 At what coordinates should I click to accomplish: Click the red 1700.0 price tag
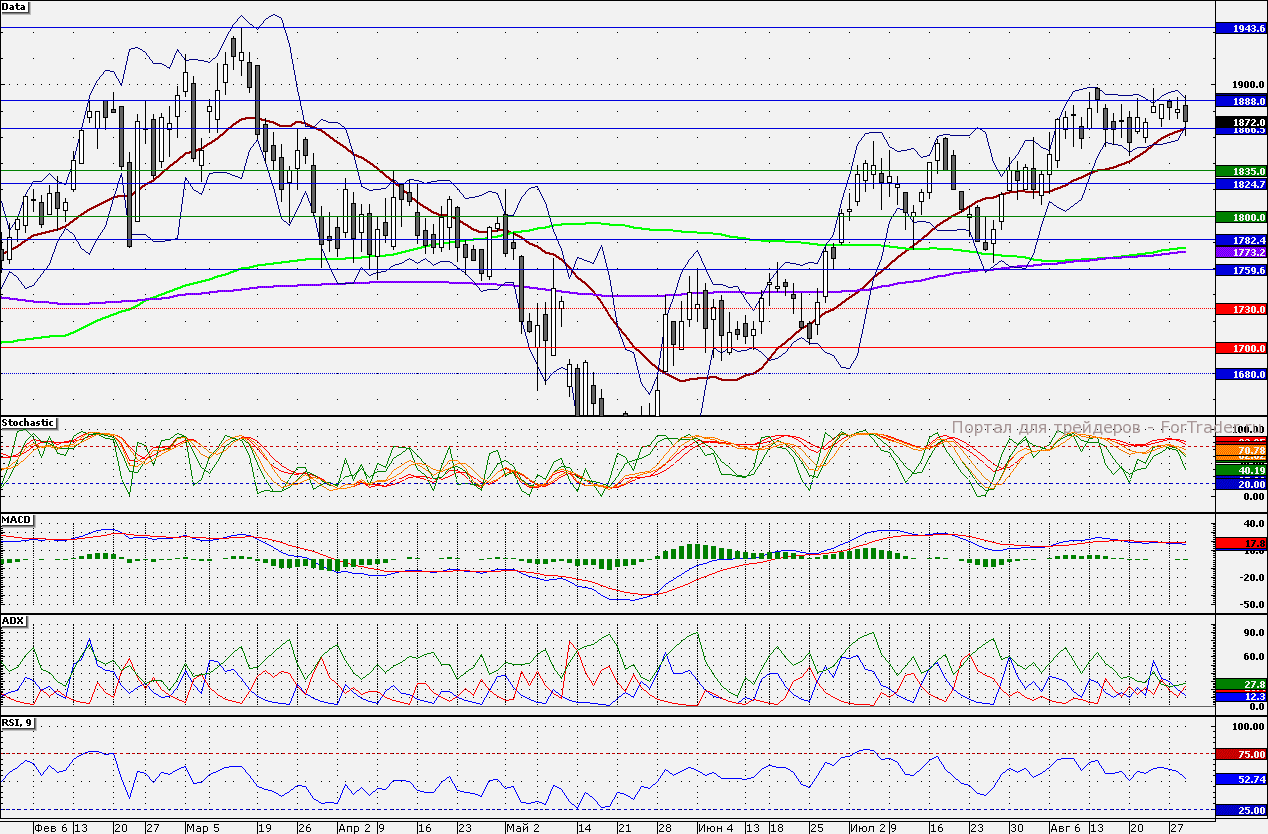[x=1240, y=348]
